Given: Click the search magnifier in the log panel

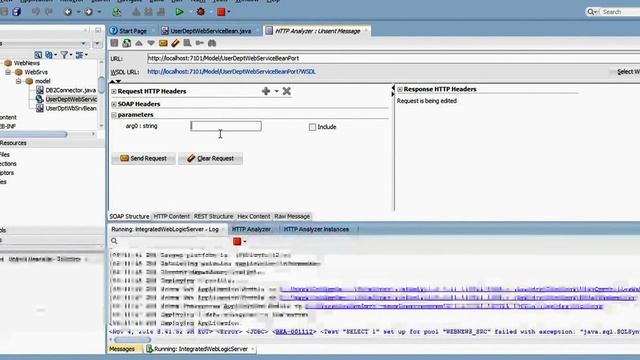Looking at the screenshot, I should pyautogui.click(x=114, y=241).
